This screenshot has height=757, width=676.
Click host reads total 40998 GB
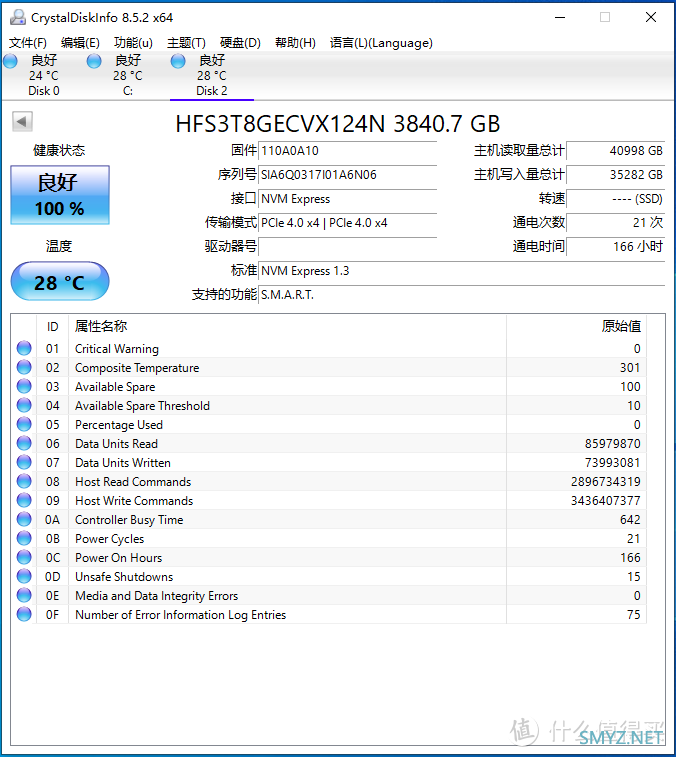[x=616, y=151]
